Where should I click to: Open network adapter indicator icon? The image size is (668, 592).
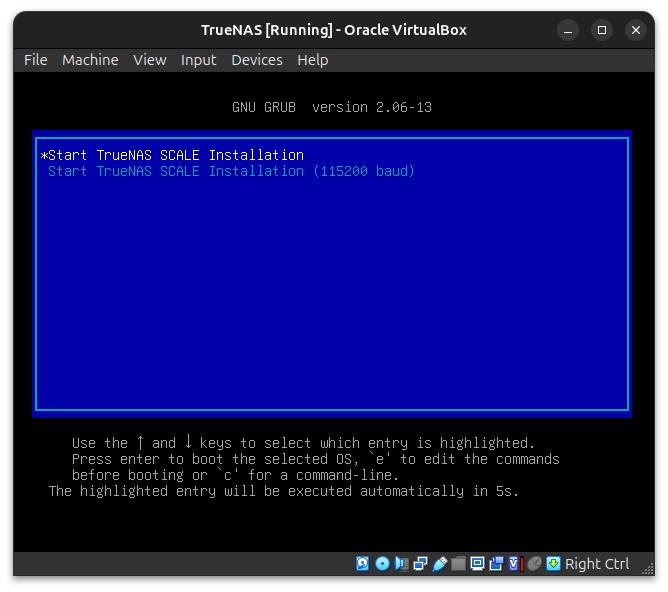420,564
